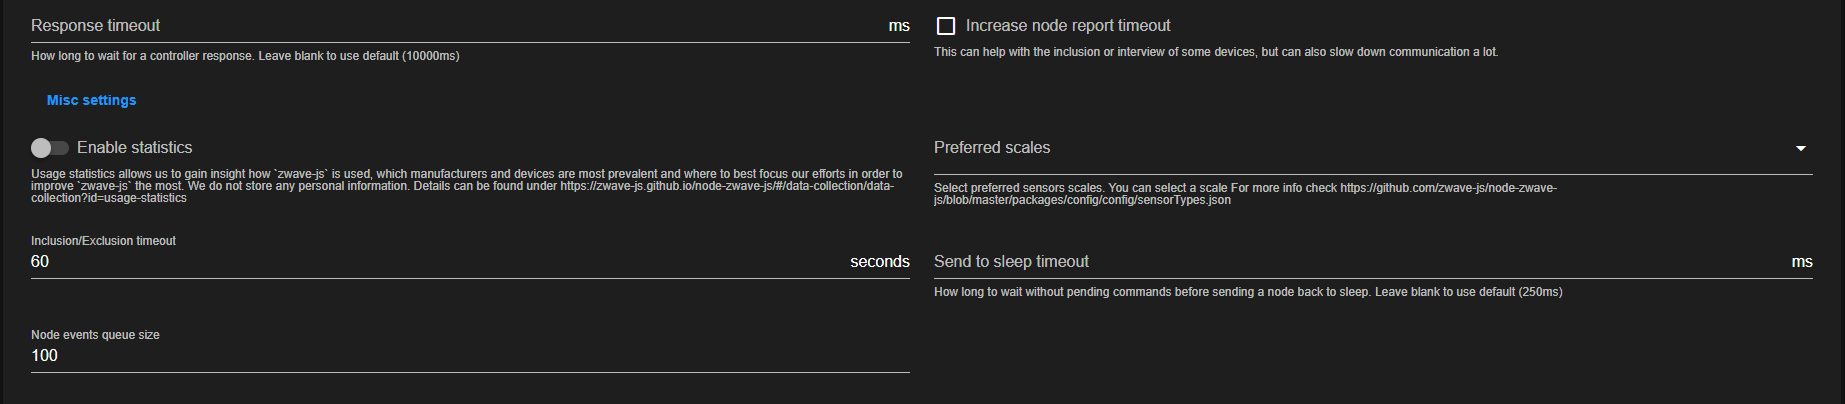Click the Enable statistics label text
The image size is (1845, 404).
pyautogui.click(x=134, y=148)
